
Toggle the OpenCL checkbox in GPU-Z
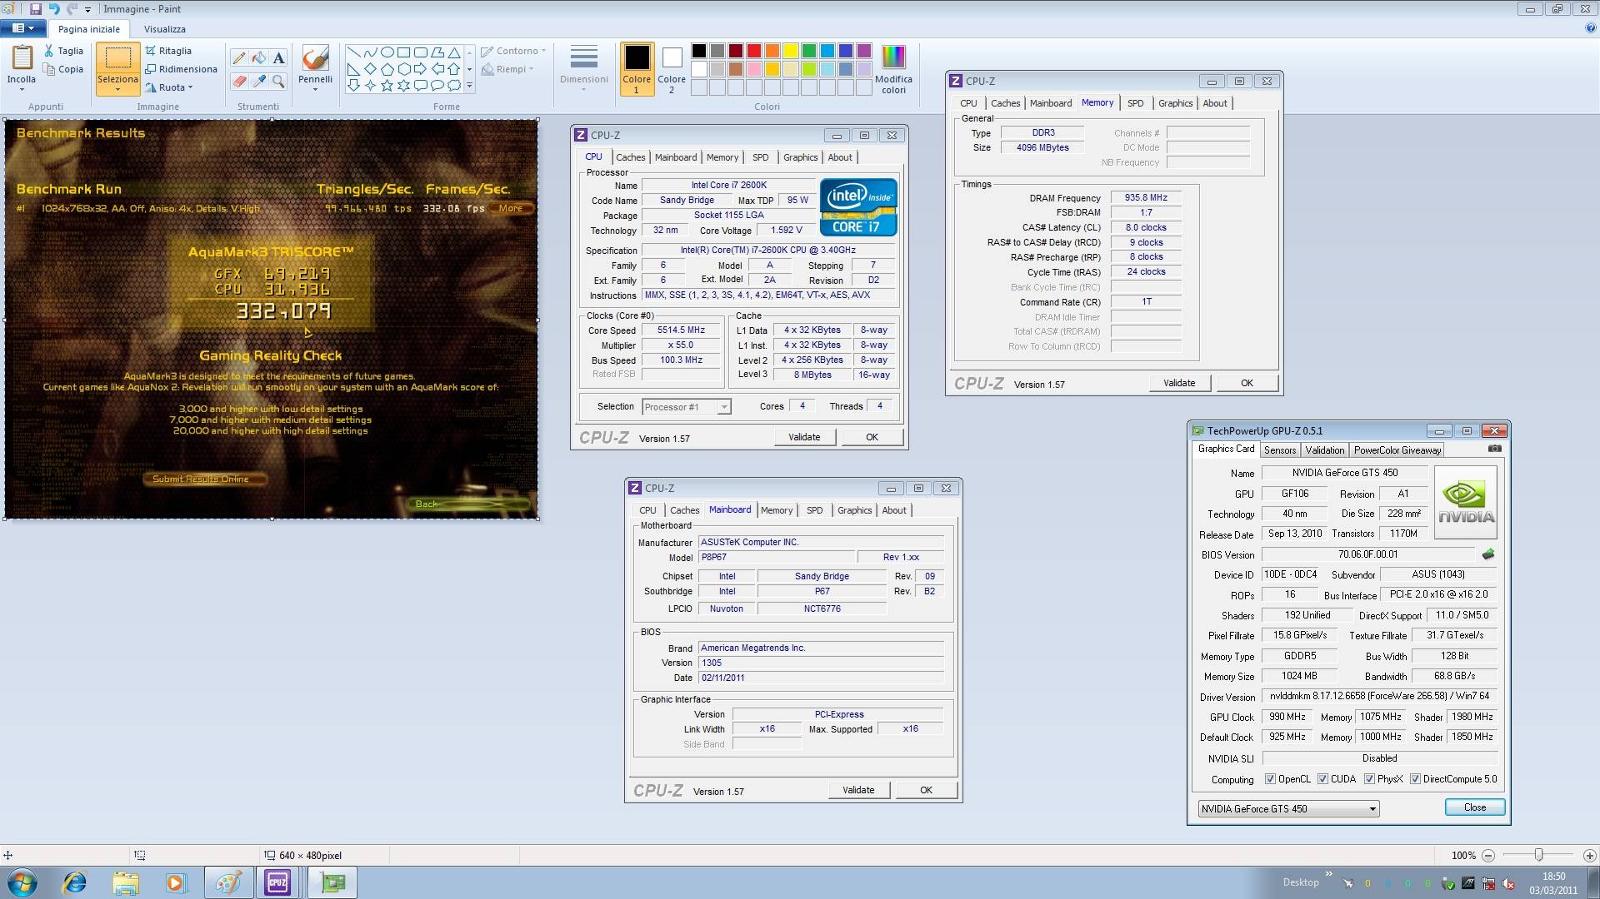(1270, 779)
